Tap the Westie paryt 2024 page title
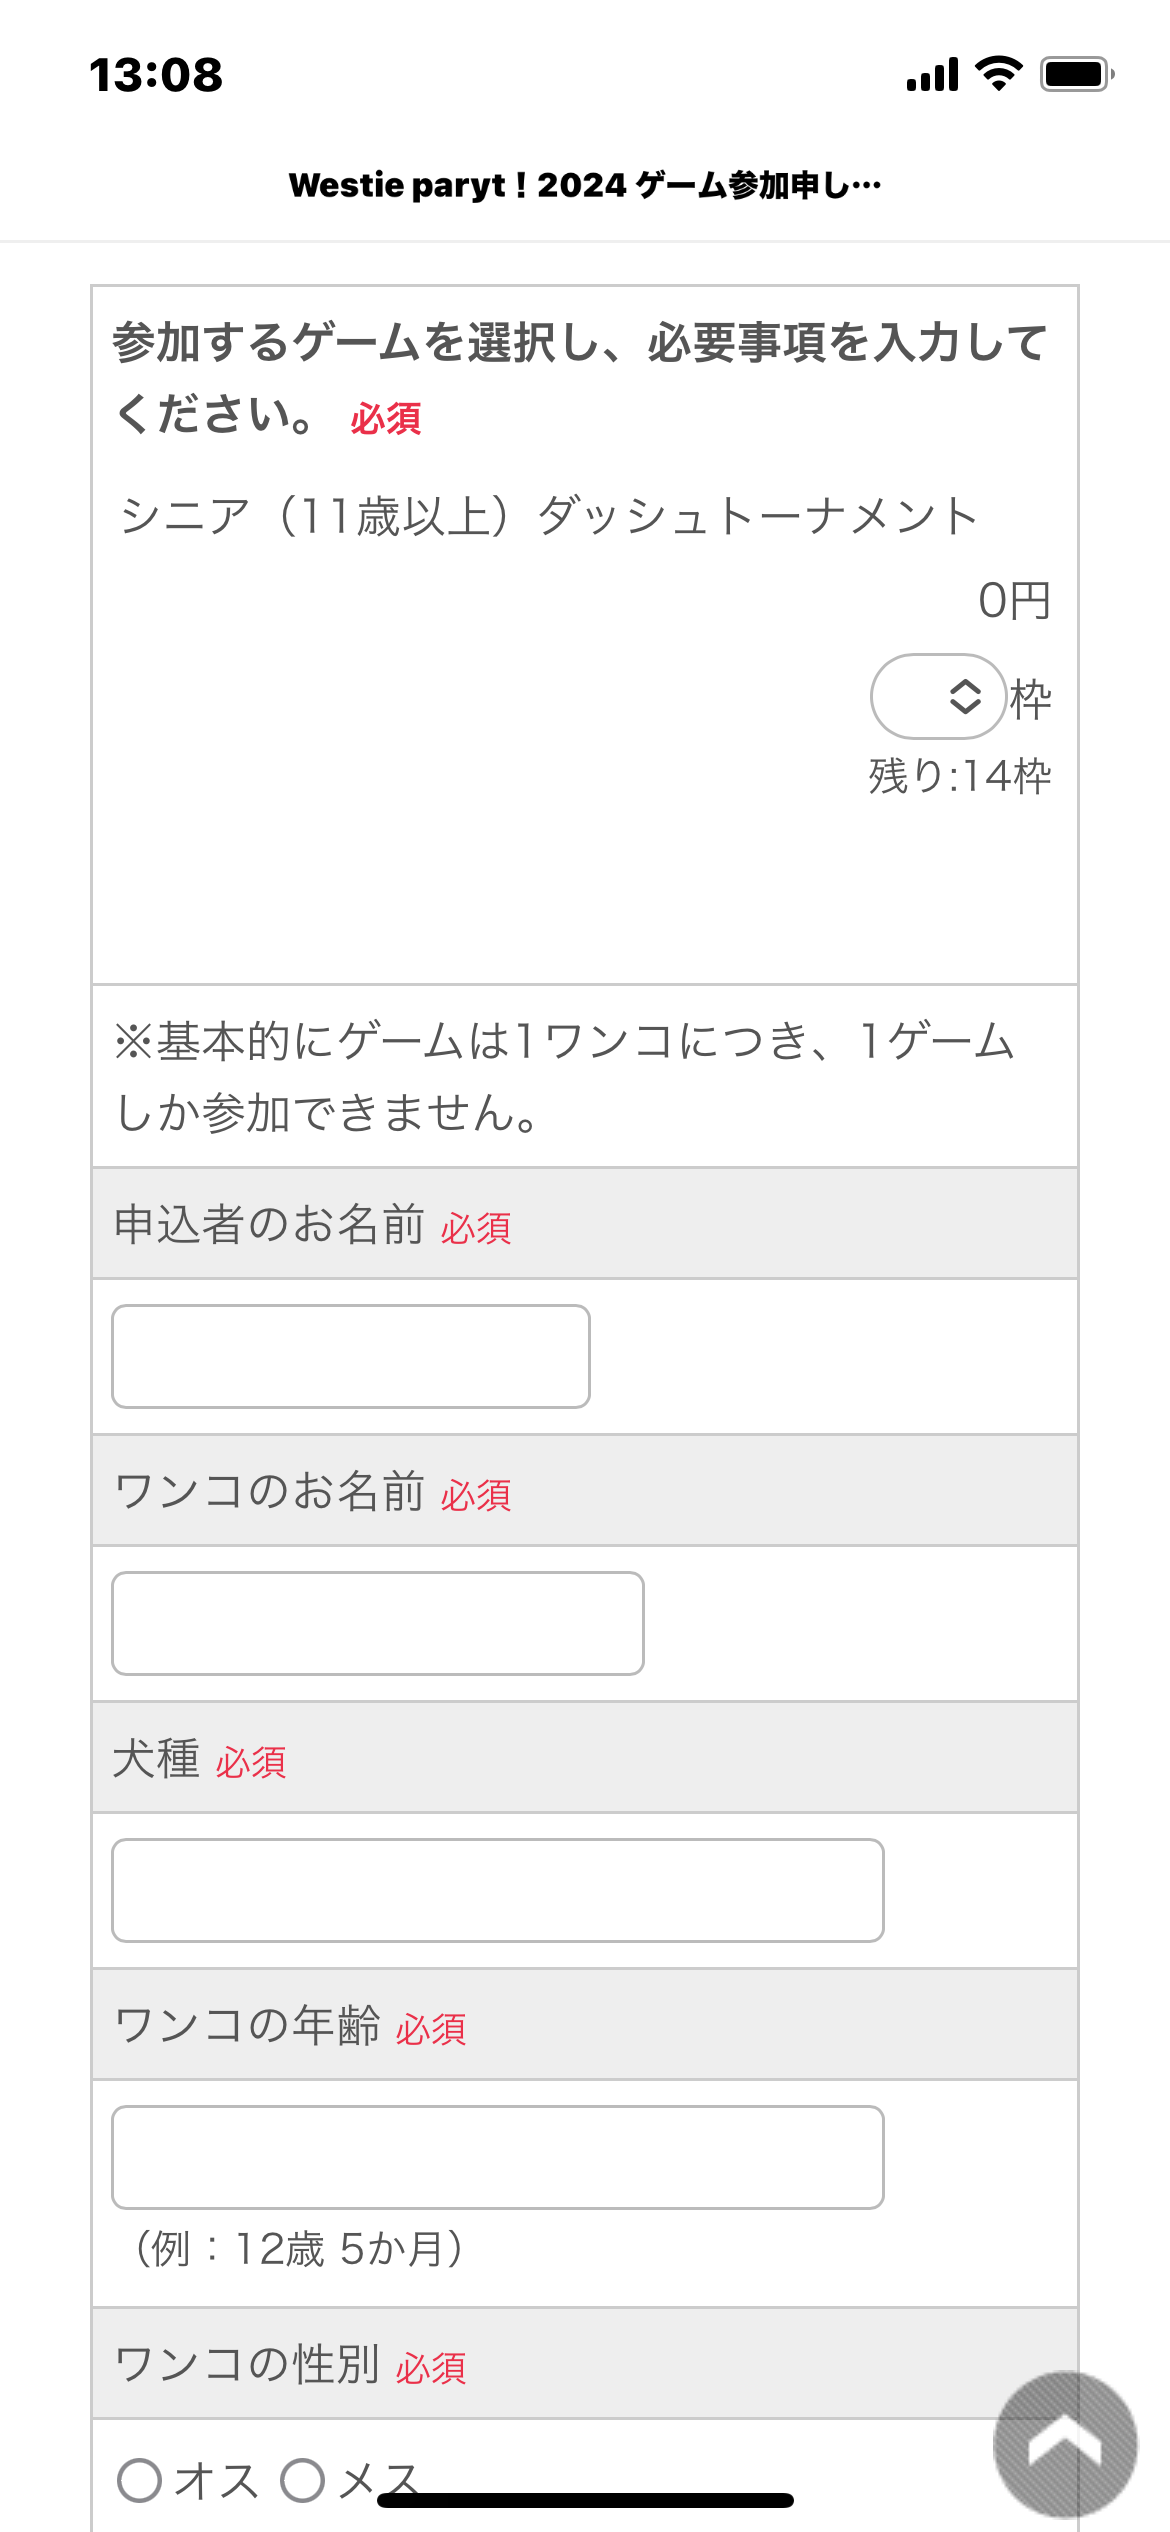This screenshot has height=2532, width=1170. click(585, 185)
